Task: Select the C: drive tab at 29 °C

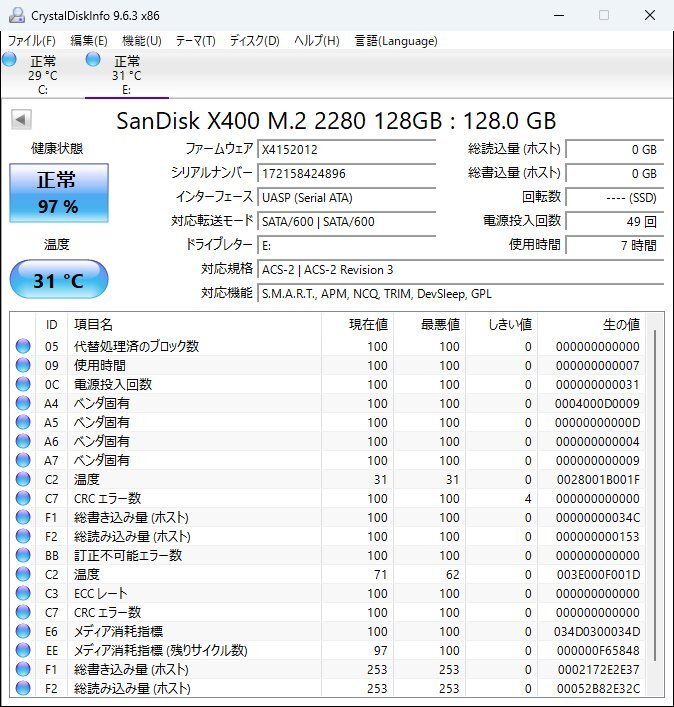Action: tap(42, 74)
